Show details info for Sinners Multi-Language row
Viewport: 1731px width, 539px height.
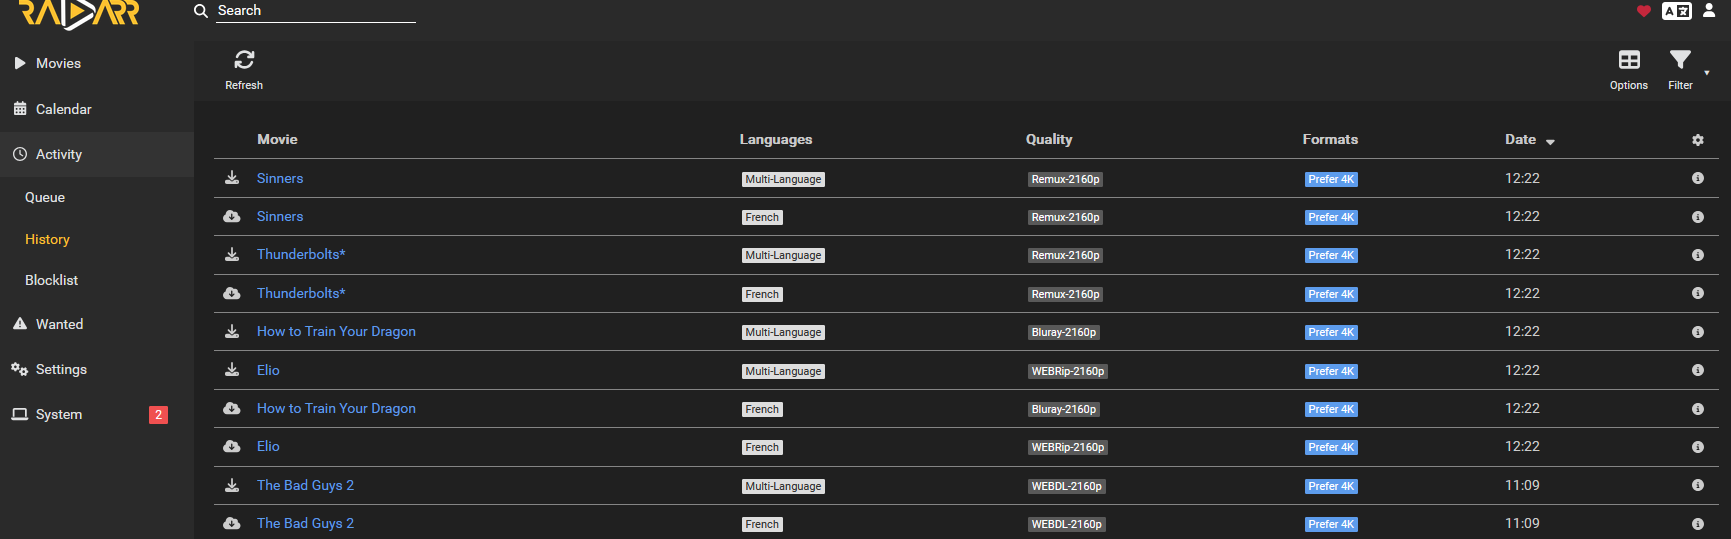pyautogui.click(x=1697, y=178)
